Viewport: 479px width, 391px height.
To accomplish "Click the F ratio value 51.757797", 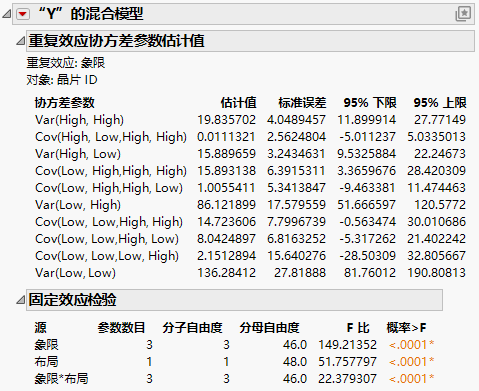I will (347, 362).
